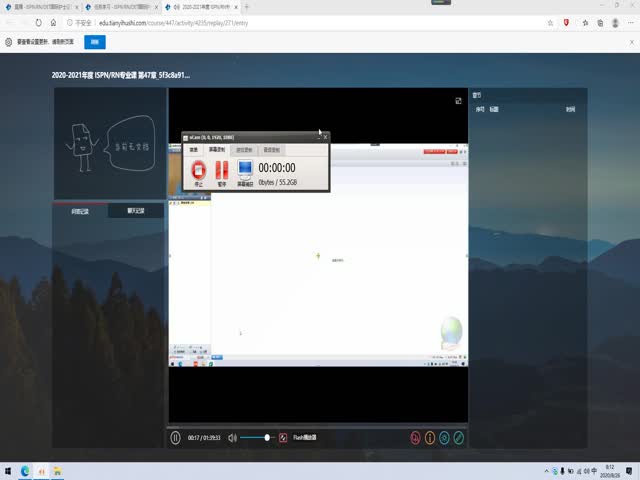Viewport: 640px width, 480px height.
Task: Select the second browser tab
Action: 120,6
